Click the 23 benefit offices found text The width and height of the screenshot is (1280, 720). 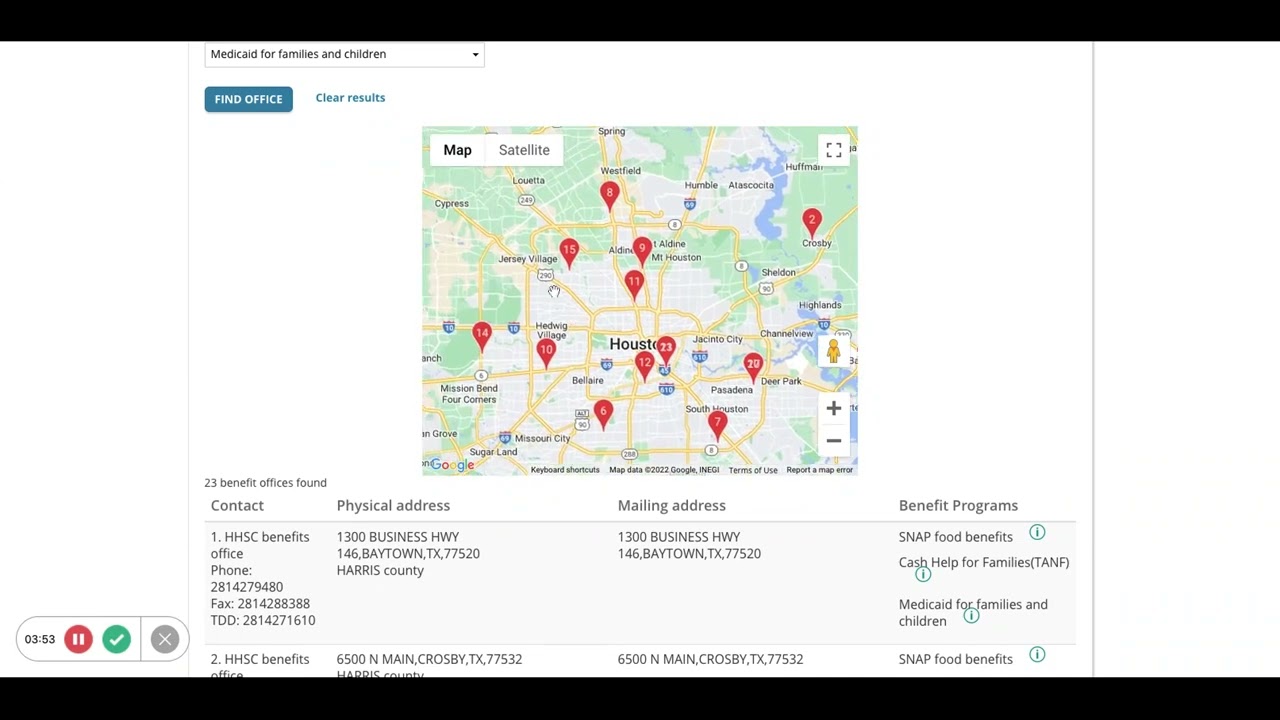(265, 483)
